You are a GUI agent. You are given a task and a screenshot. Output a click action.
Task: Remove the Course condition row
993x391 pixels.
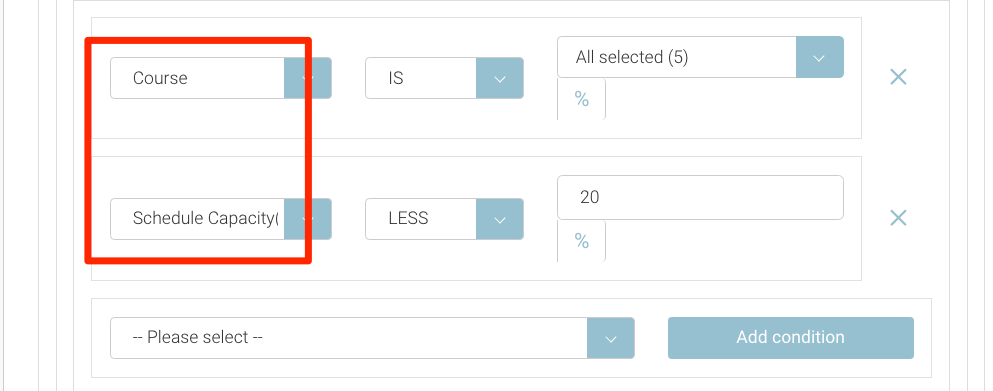[898, 77]
